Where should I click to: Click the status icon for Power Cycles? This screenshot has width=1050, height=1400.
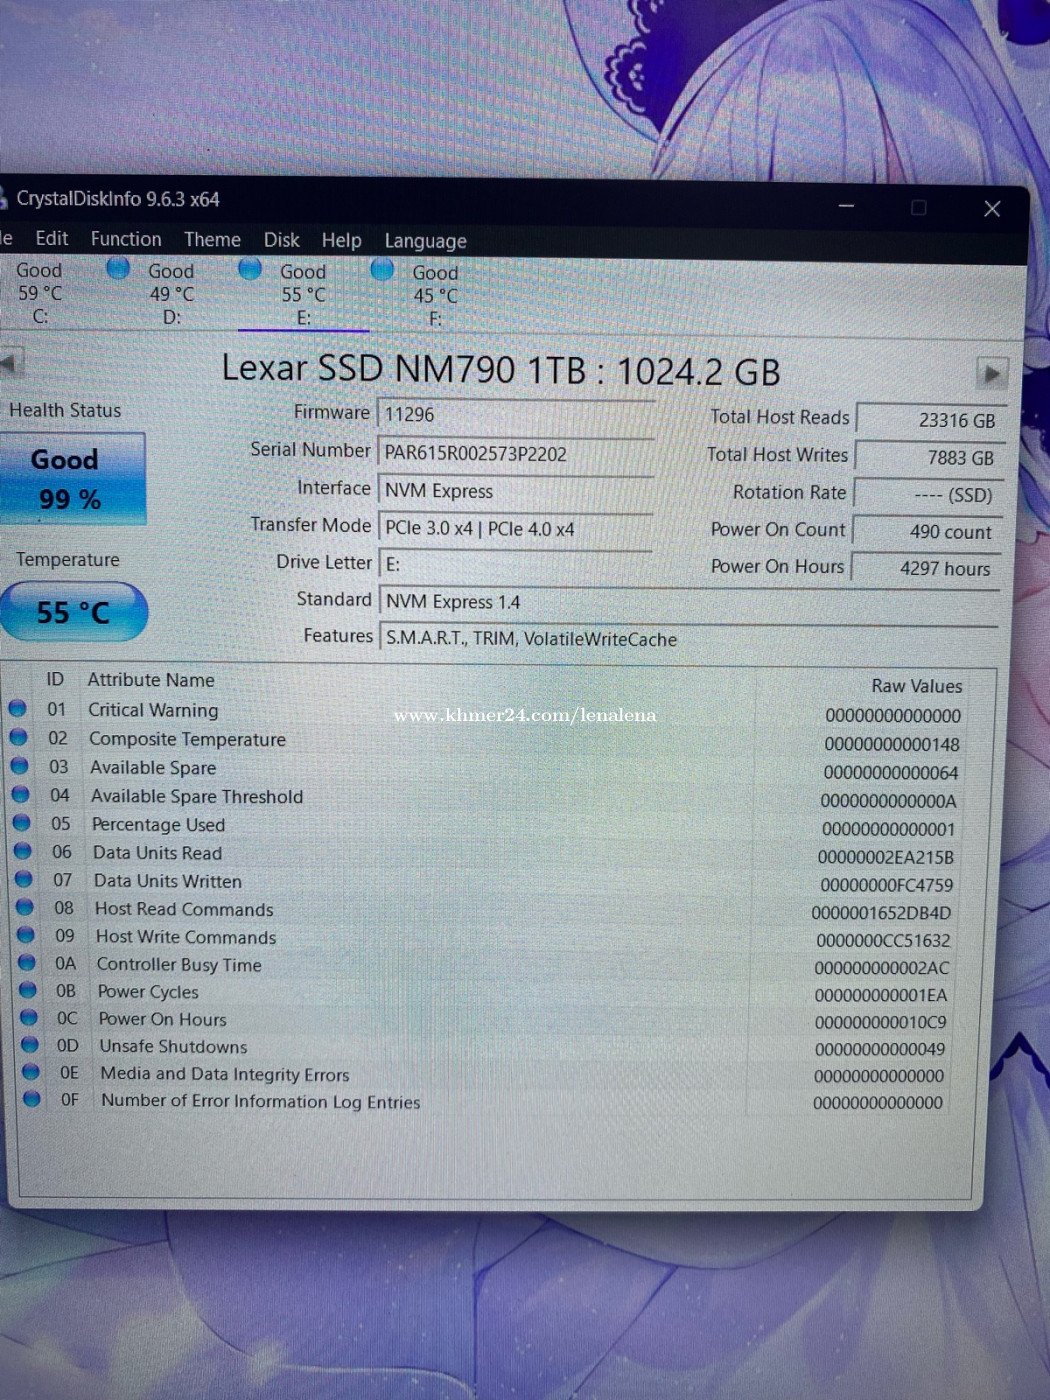point(28,990)
